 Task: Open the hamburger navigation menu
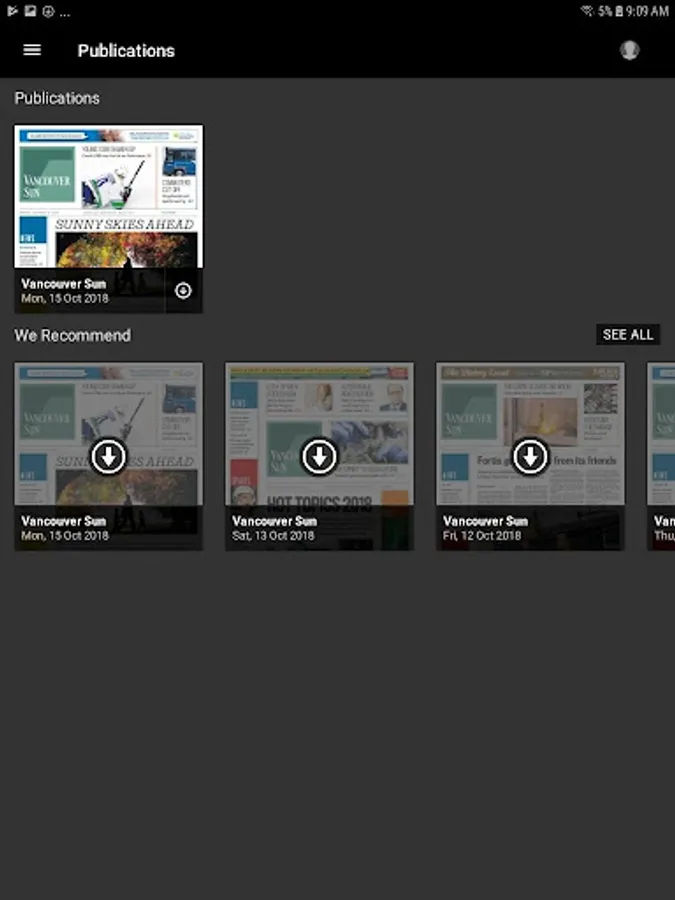click(x=32, y=51)
